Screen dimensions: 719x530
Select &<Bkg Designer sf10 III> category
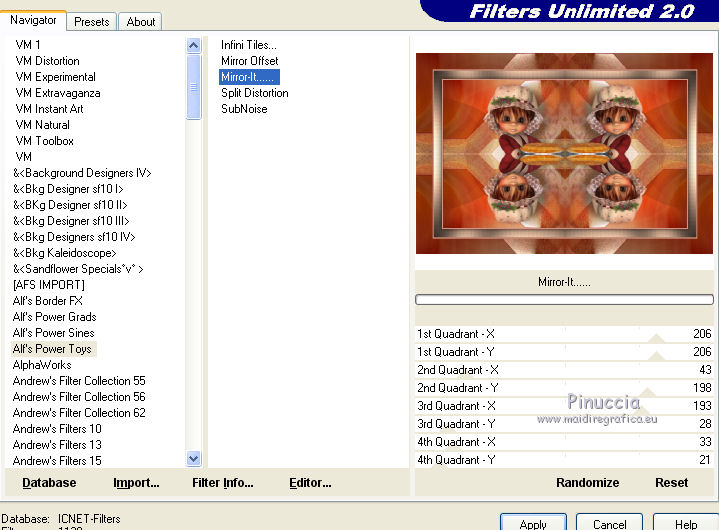[71, 221]
